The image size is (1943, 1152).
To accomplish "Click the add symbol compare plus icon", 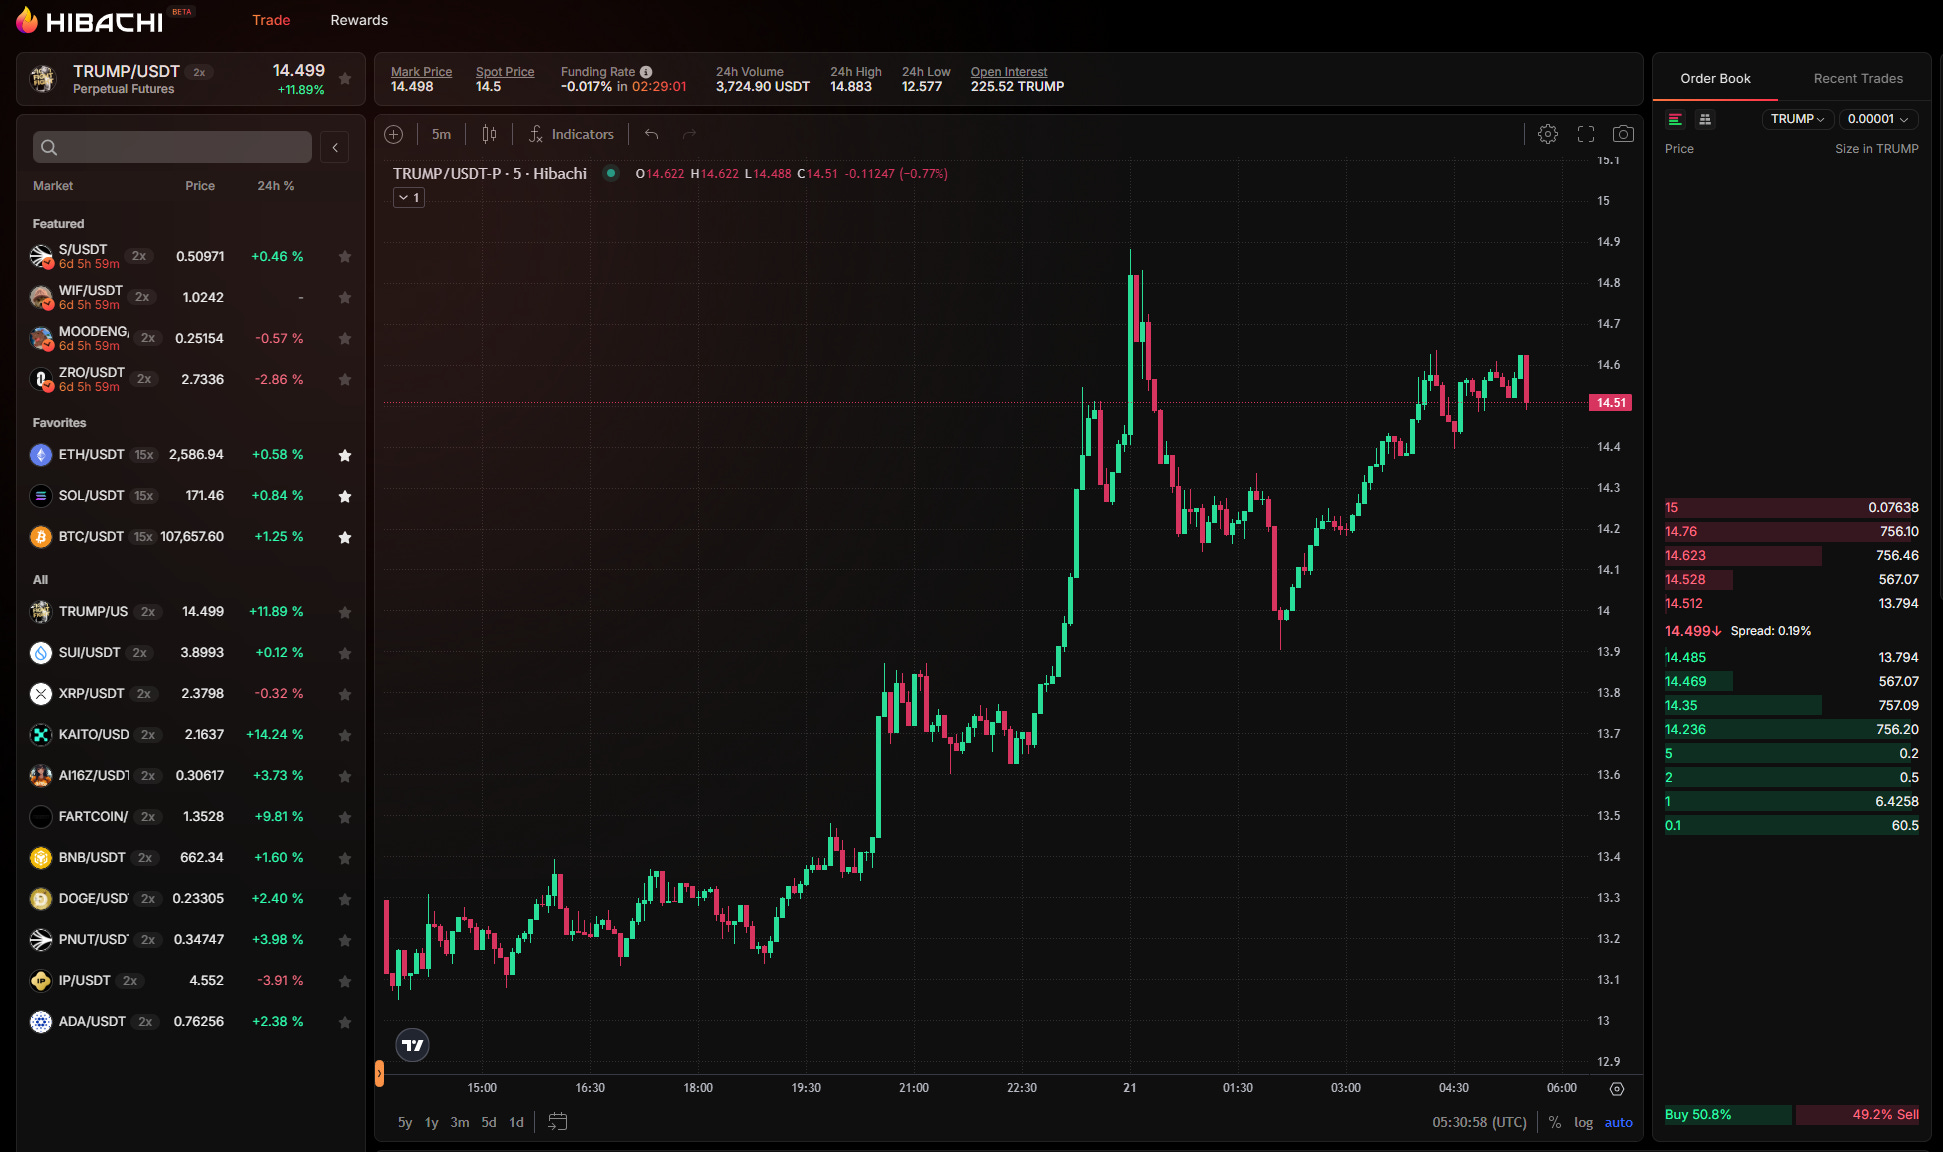I will (394, 134).
